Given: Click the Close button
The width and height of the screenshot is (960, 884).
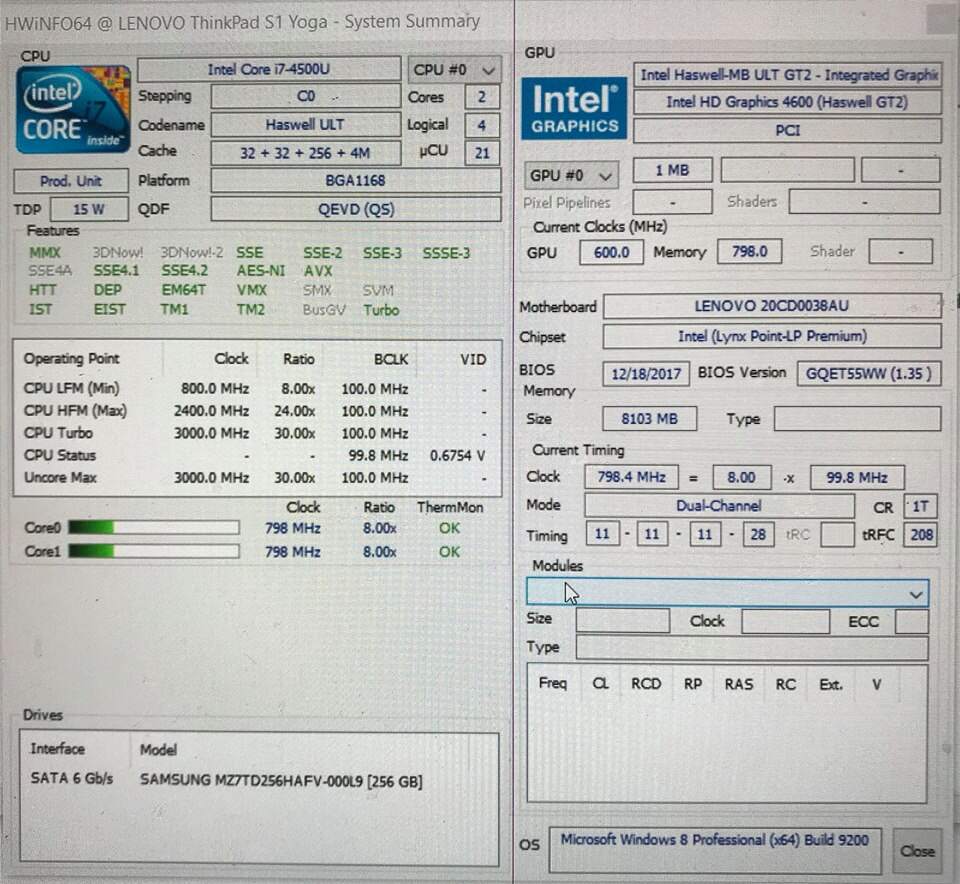Looking at the screenshot, I should click(x=917, y=850).
